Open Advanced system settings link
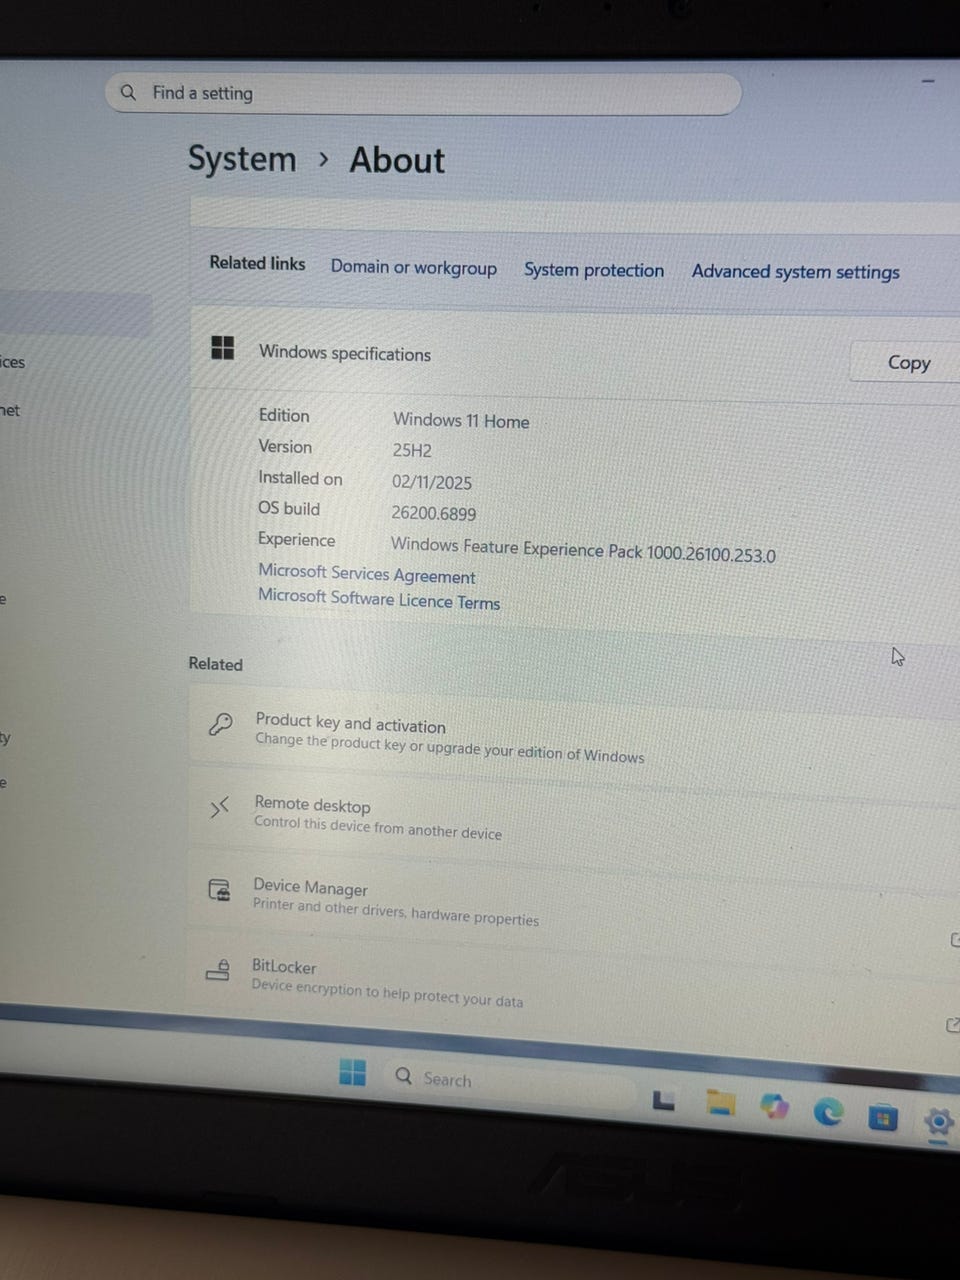960x1280 pixels. pos(796,272)
